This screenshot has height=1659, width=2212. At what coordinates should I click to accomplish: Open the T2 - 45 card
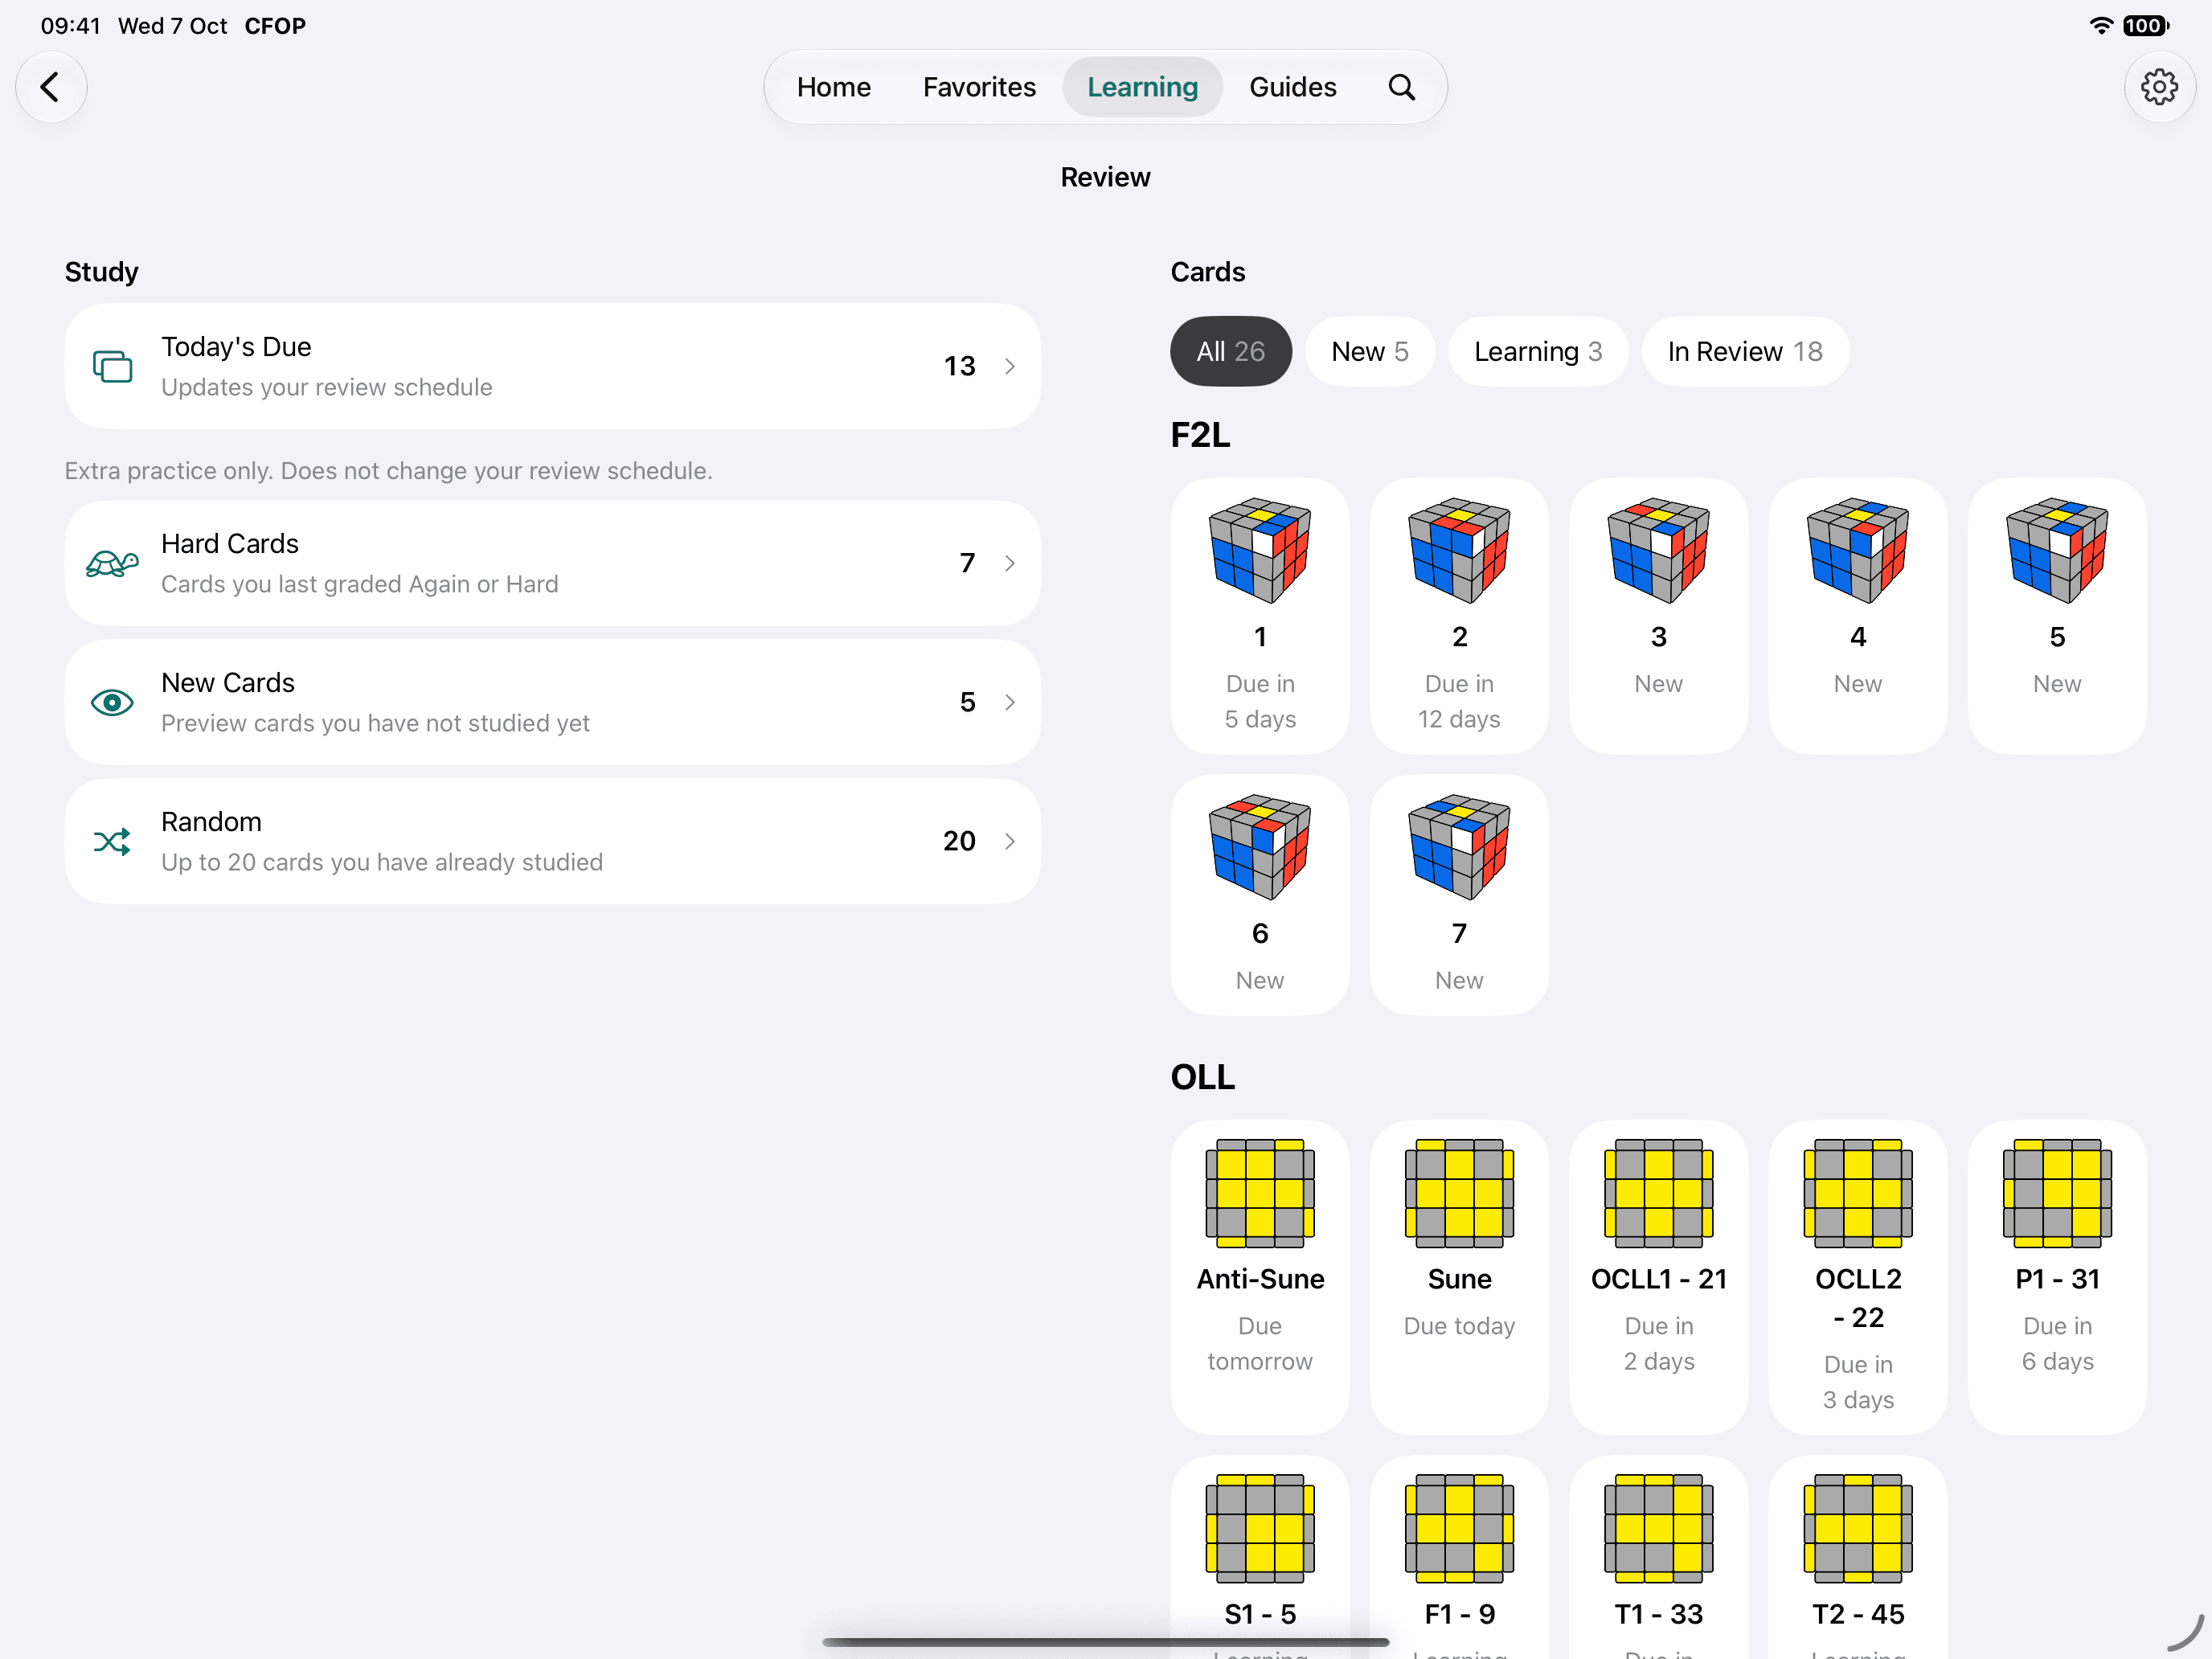pyautogui.click(x=1857, y=1556)
